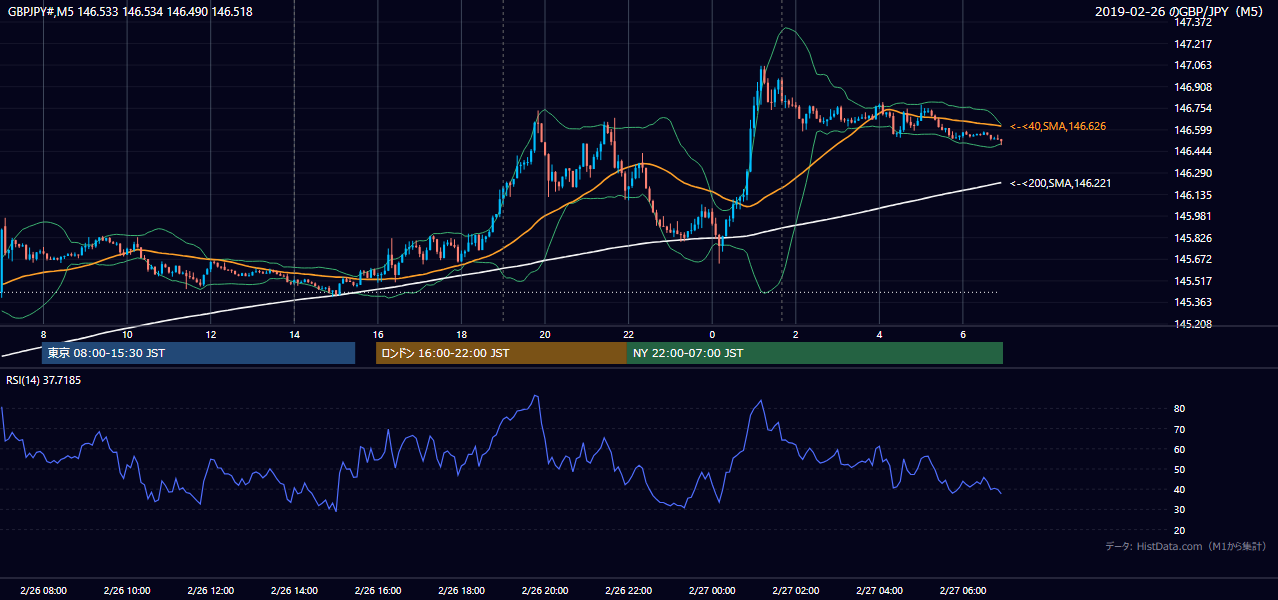Click hour marker 18 under price chart

[x=461, y=334]
